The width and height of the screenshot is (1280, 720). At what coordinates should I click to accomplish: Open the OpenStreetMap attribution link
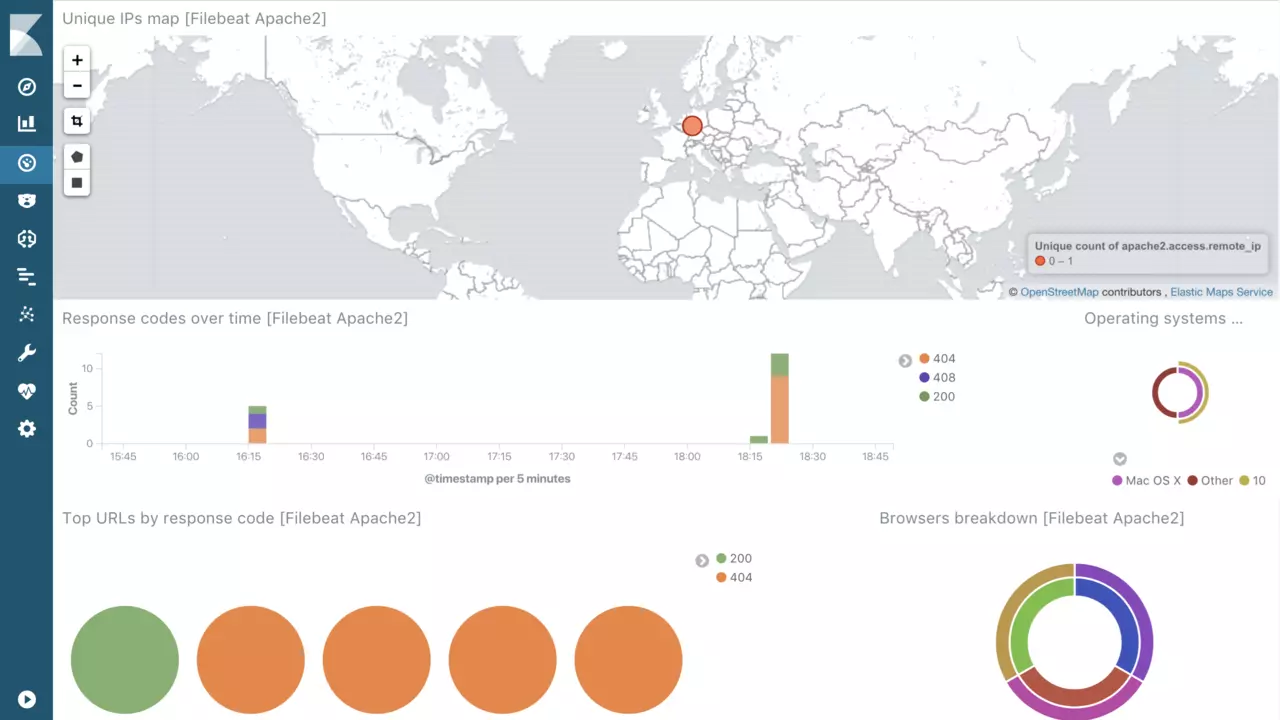click(1059, 292)
